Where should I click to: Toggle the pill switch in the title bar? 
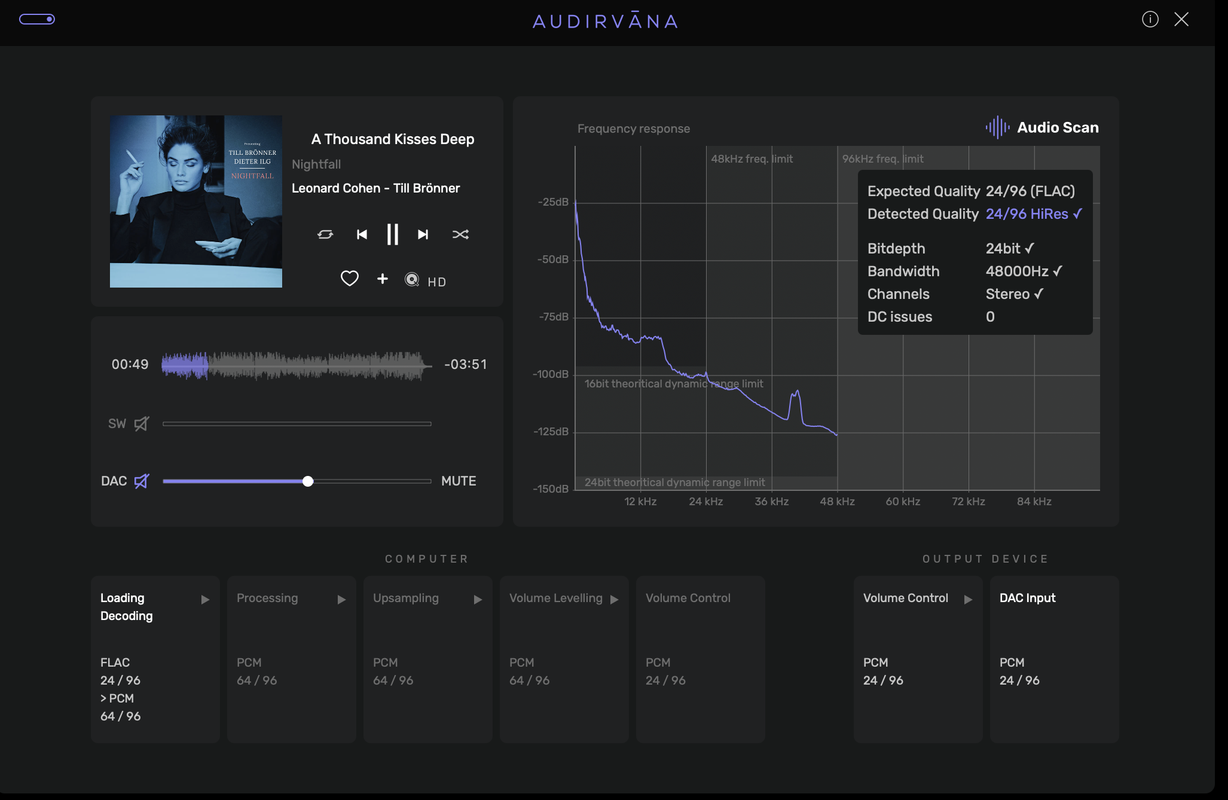[37, 19]
